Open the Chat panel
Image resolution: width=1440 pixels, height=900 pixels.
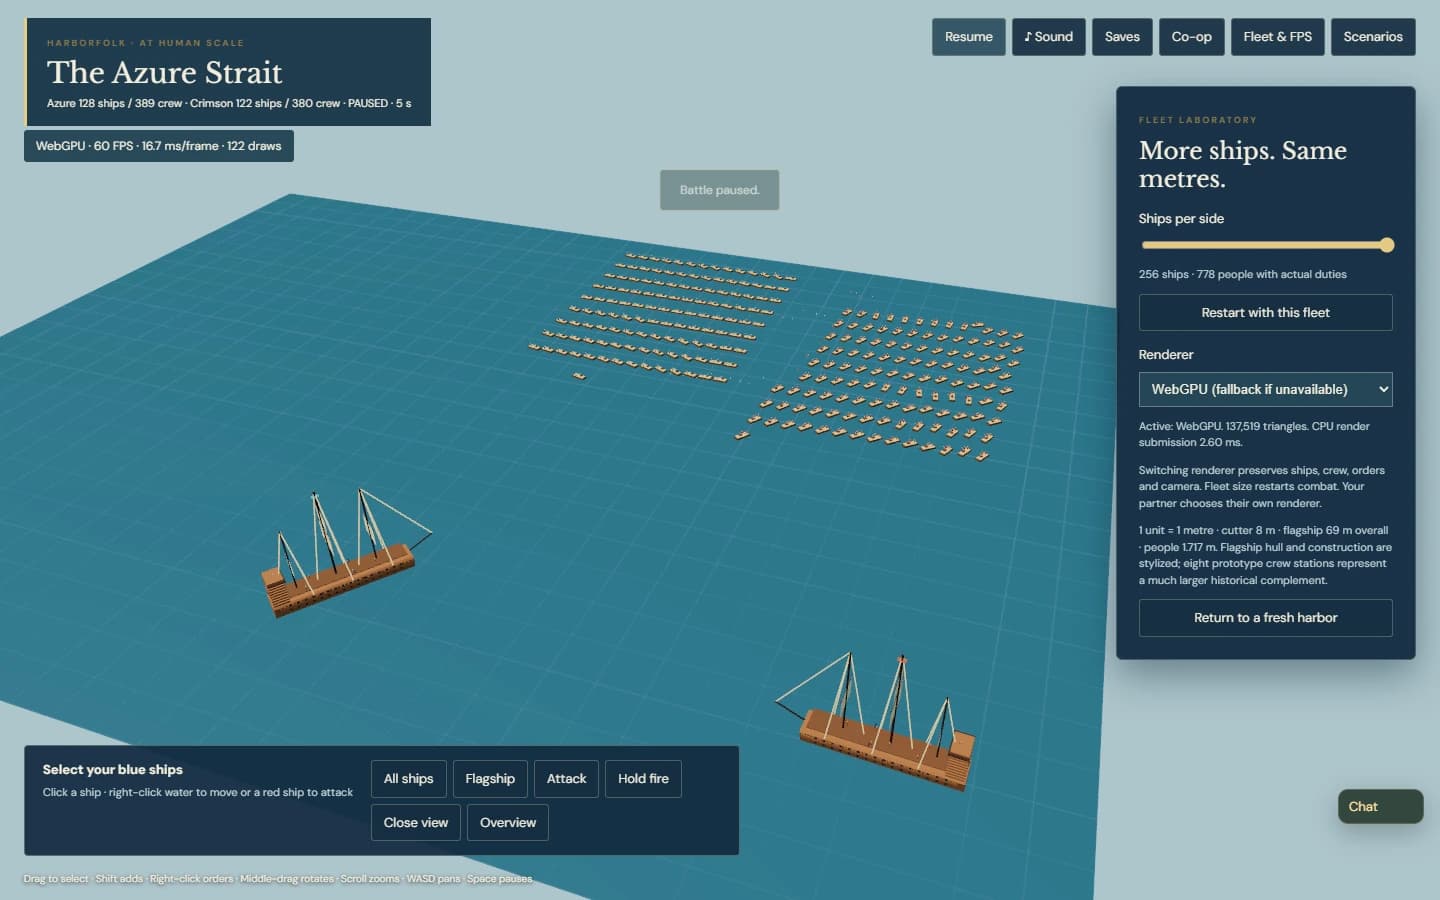[1380, 807]
